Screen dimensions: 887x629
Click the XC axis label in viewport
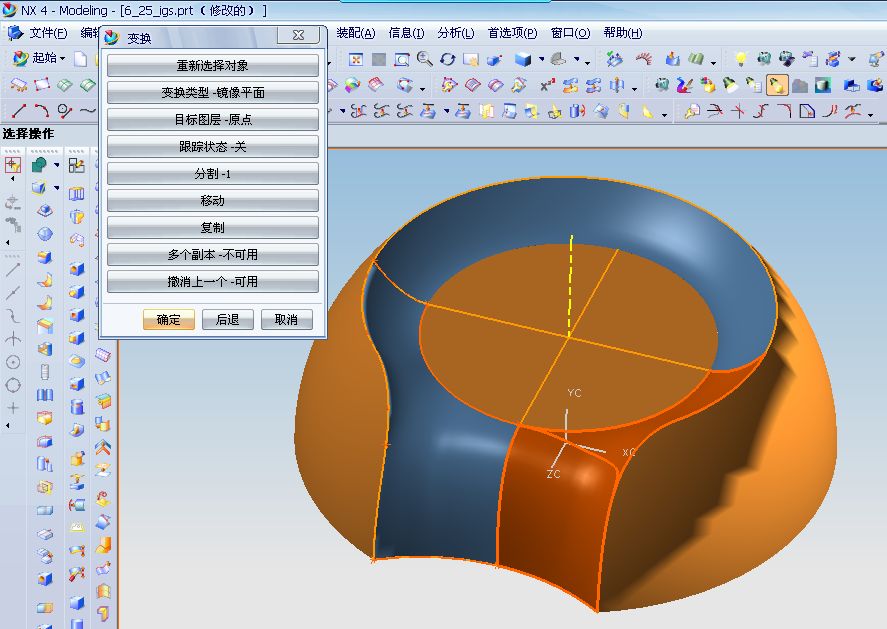(x=628, y=453)
